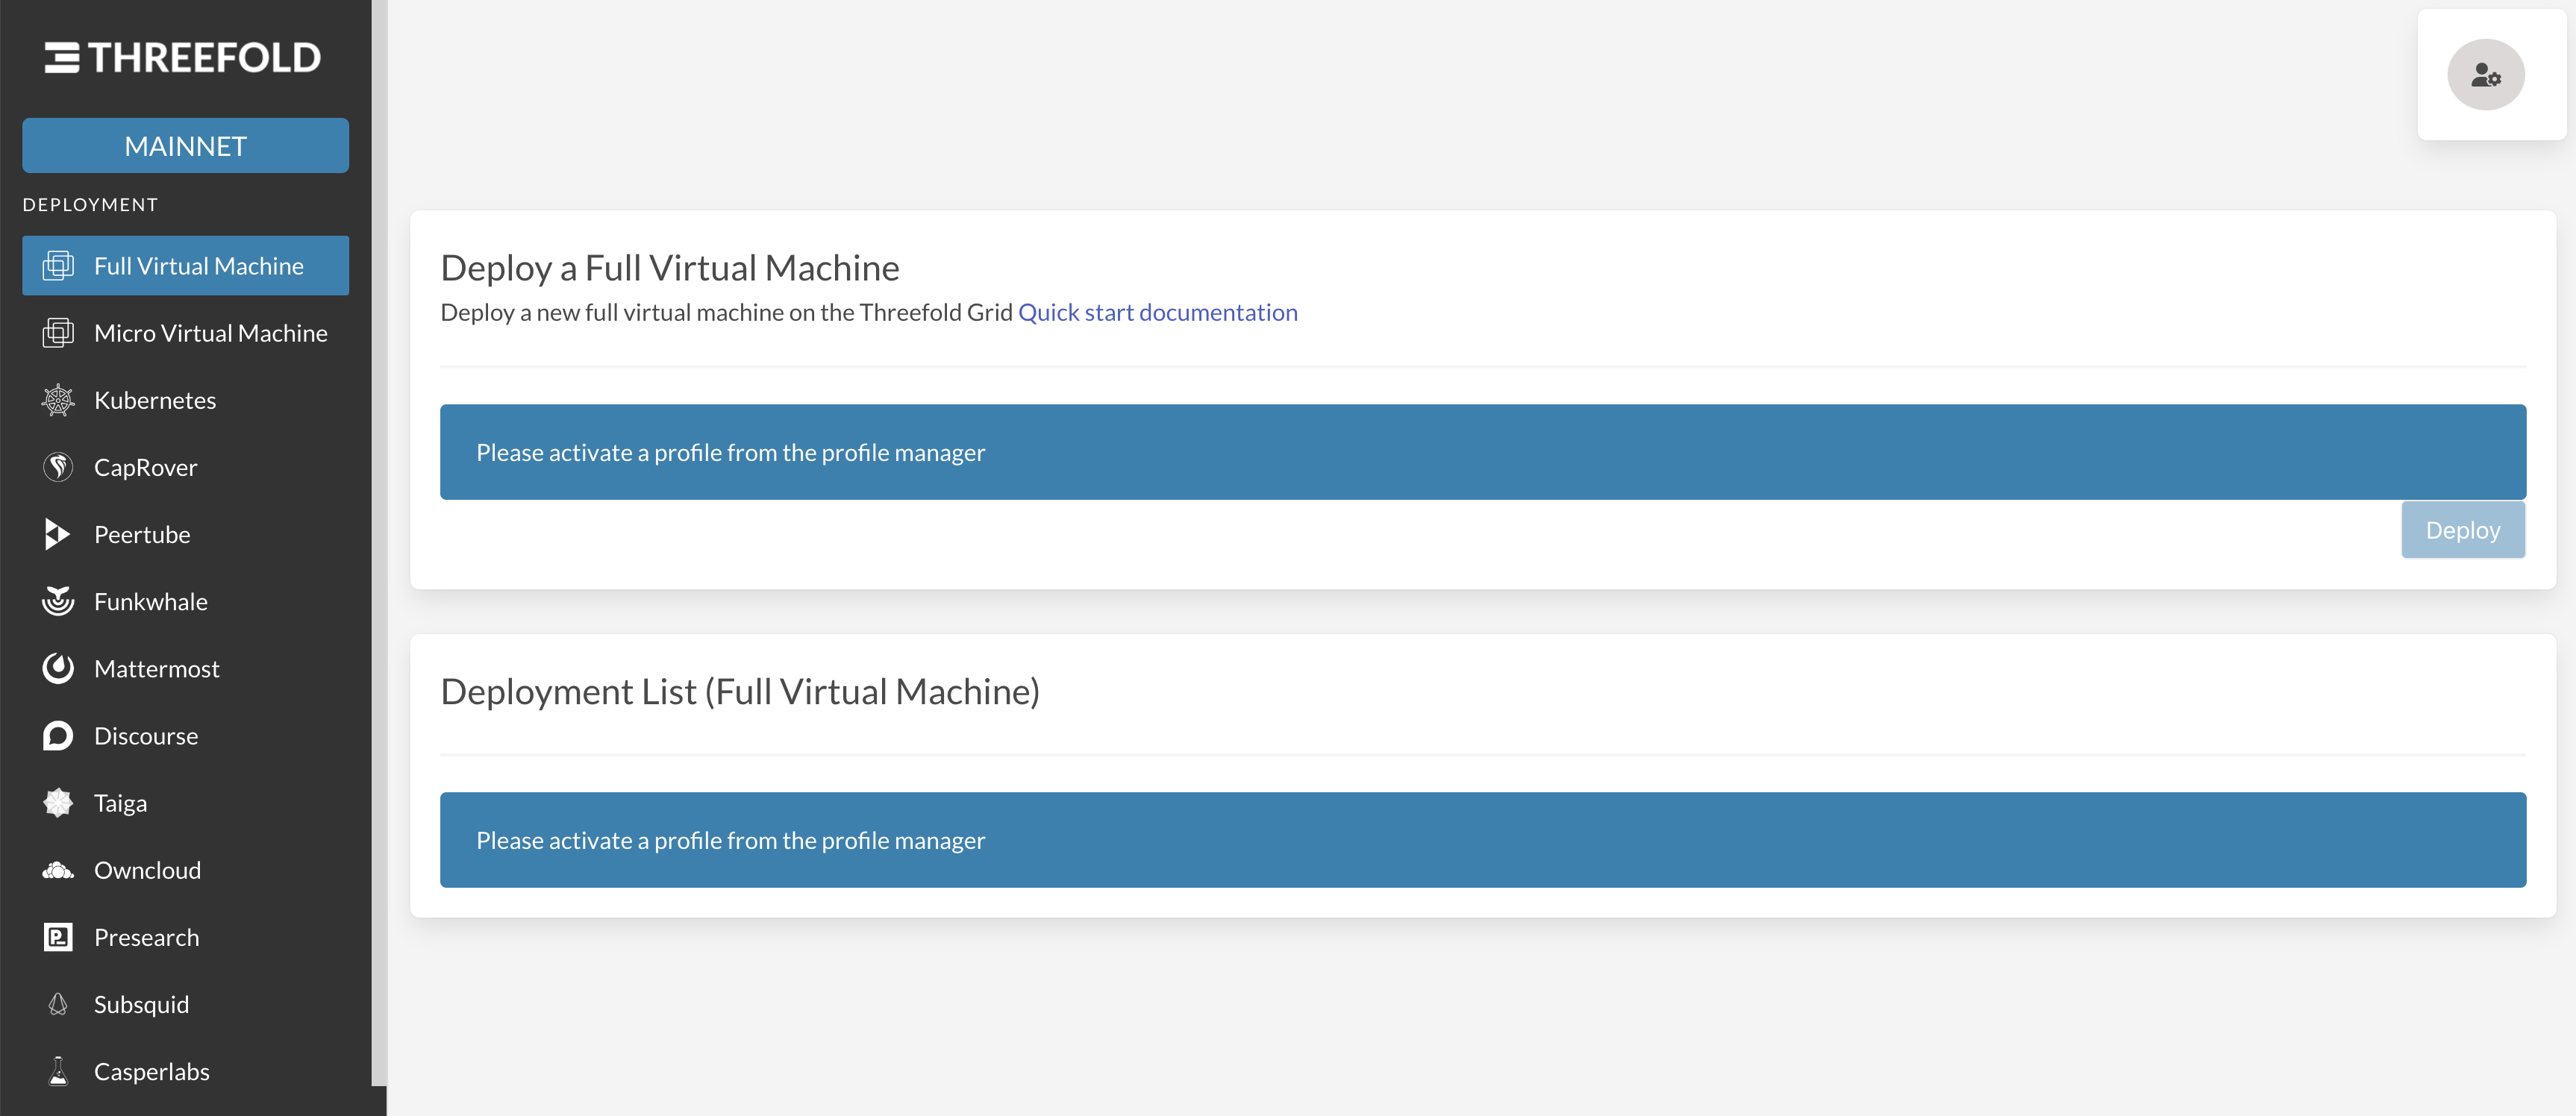The image size is (2576, 1116).
Task: Select Peertube in sidebar
Action: [x=186, y=534]
